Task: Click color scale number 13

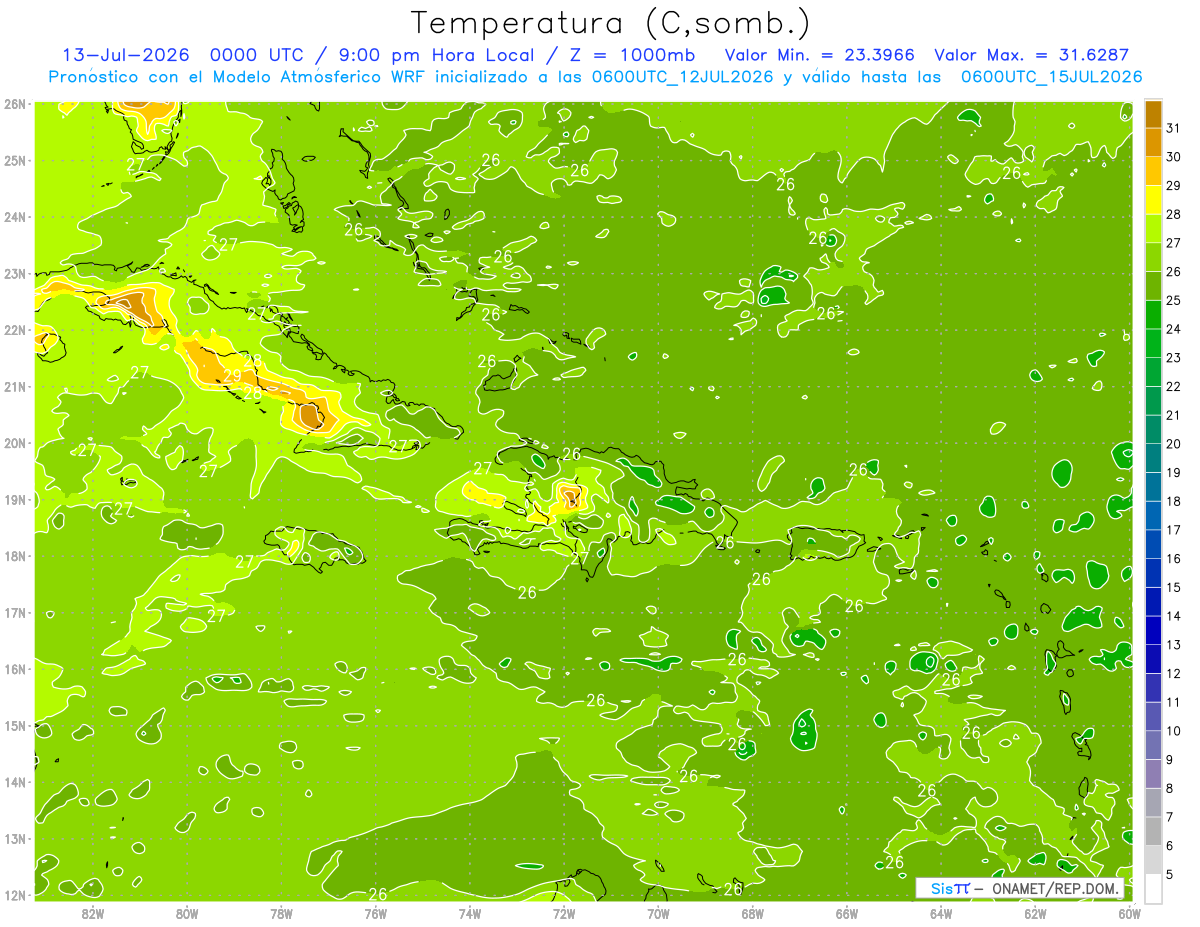Action: 1173,644
